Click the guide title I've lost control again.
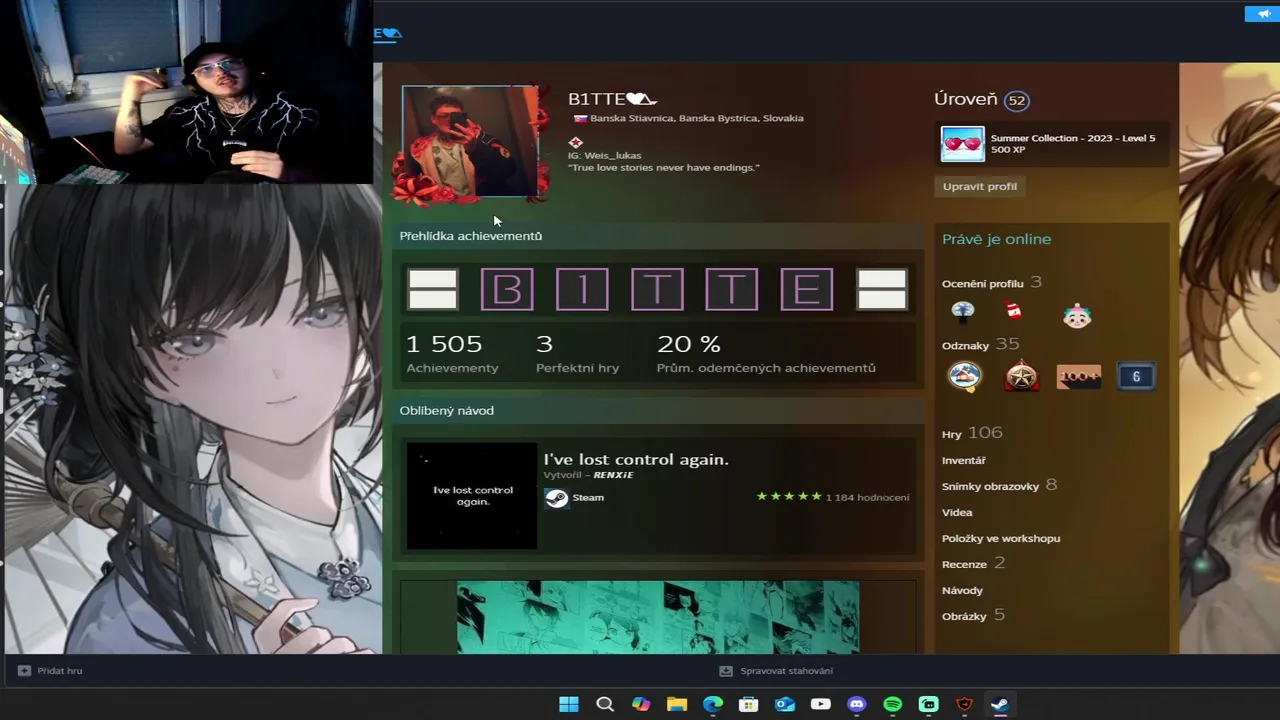The height and width of the screenshot is (720, 1280). 636,459
